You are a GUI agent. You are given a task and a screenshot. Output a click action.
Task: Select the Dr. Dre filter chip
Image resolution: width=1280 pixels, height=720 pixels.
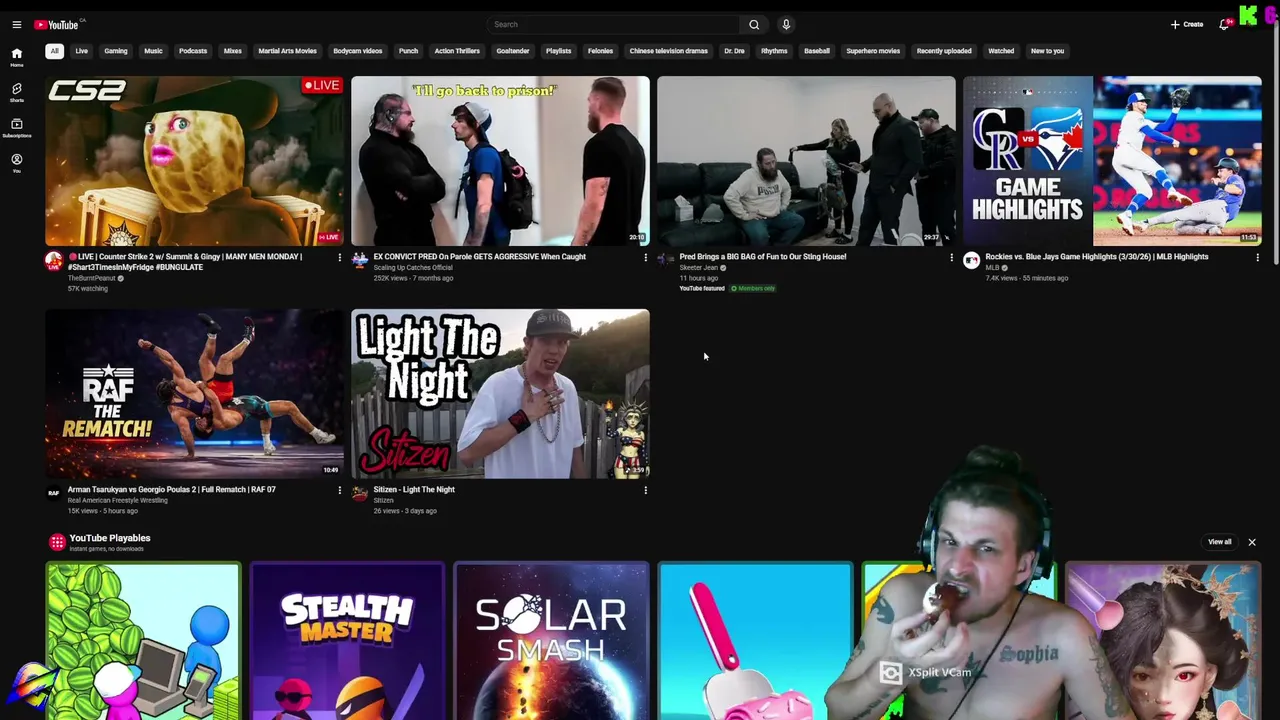pyautogui.click(x=734, y=51)
